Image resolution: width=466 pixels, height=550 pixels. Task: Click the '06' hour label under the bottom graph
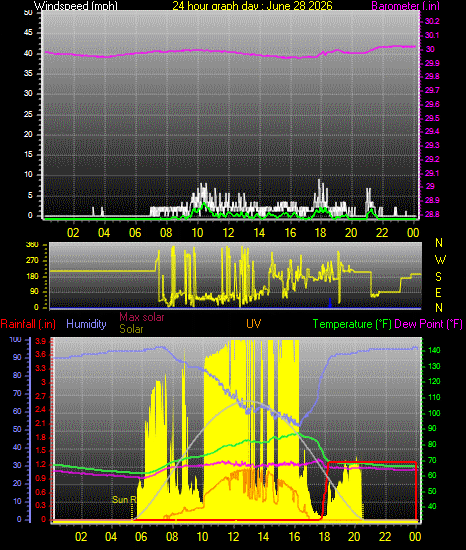pyautogui.click(x=141, y=537)
